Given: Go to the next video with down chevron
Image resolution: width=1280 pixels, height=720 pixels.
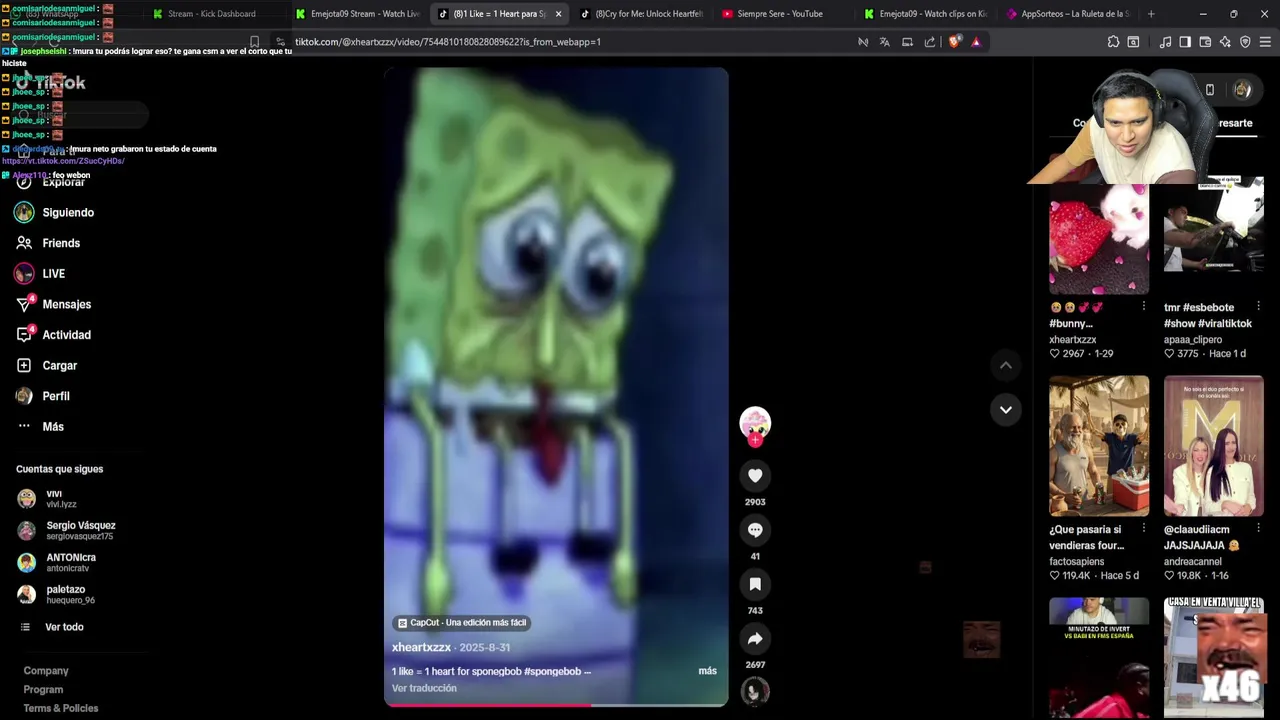Looking at the screenshot, I should click(x=1005, y=409).
